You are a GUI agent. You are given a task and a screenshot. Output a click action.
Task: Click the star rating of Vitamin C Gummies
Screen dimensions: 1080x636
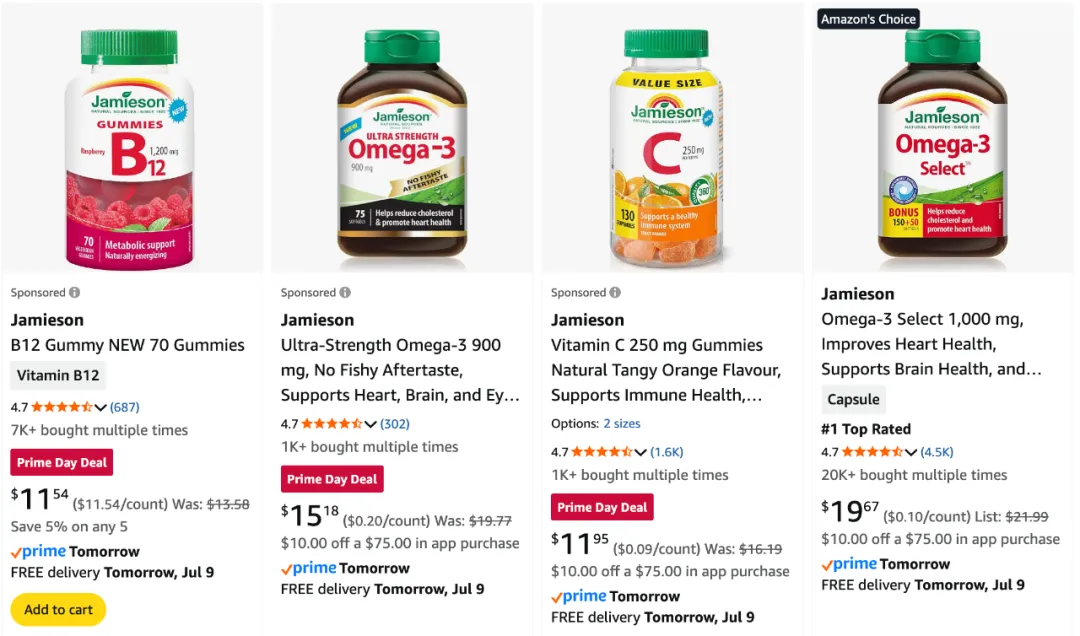(x=602, y=452)
